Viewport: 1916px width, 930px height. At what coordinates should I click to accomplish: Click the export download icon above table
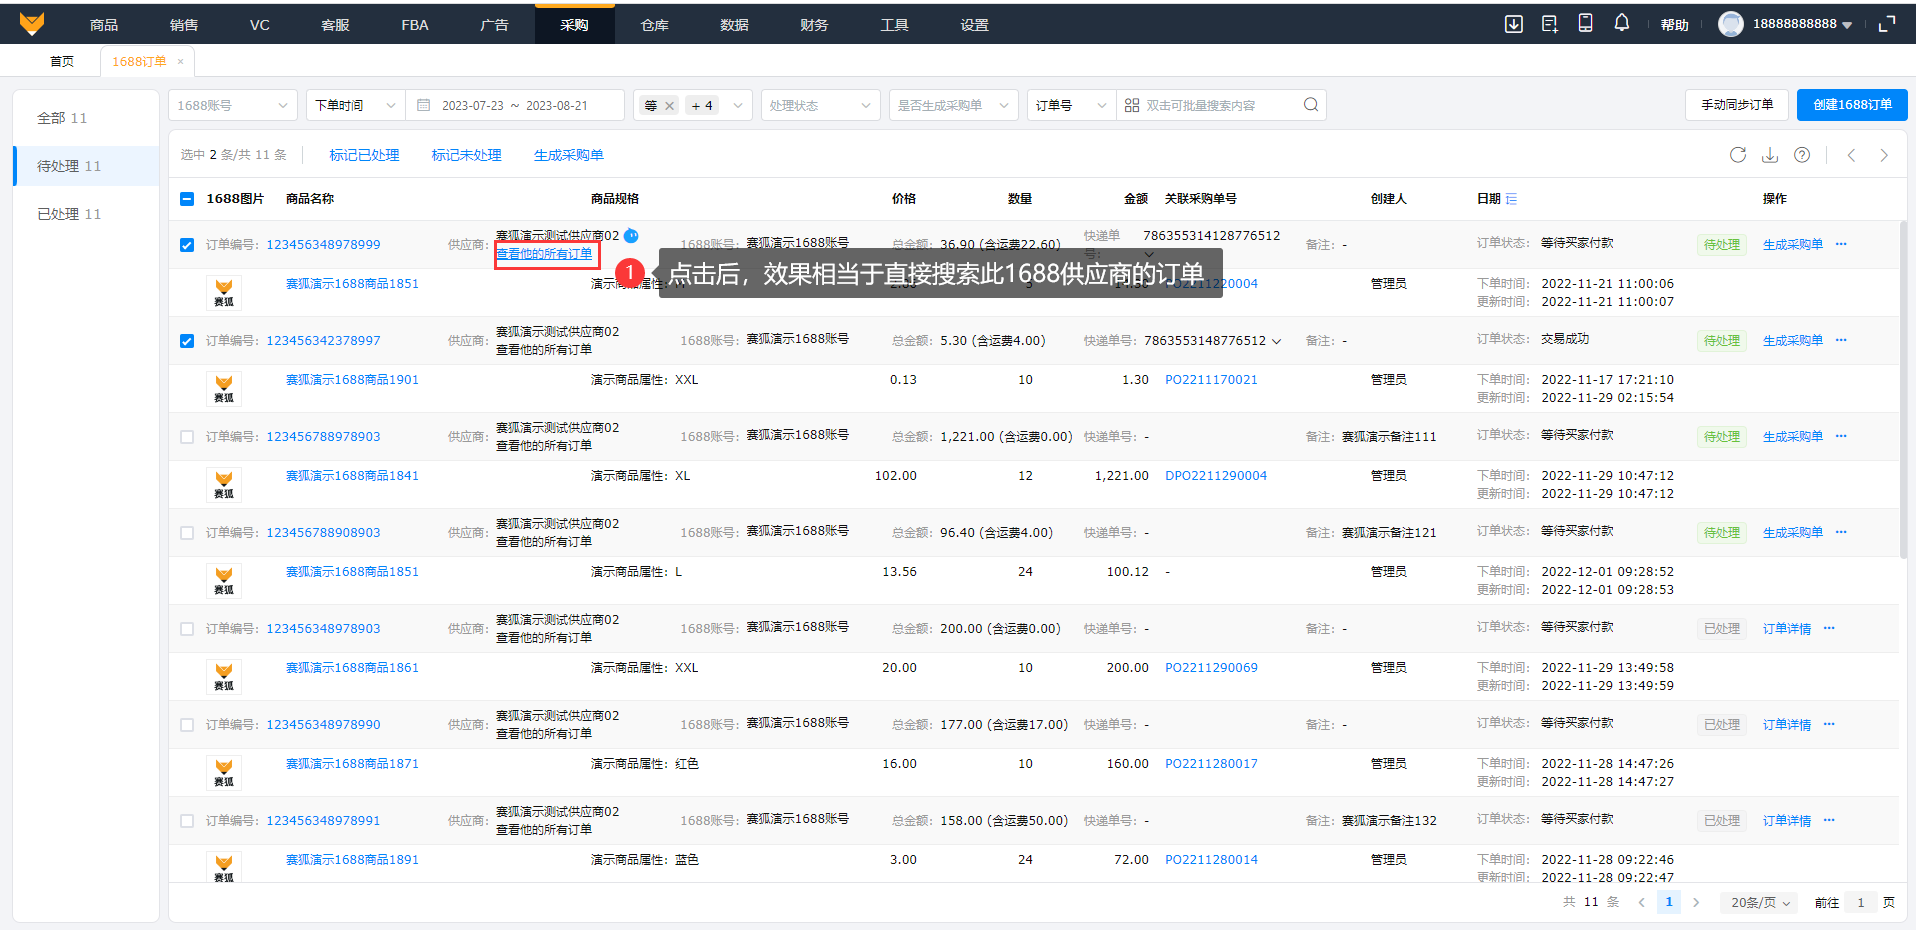[x=1770, y=155]
